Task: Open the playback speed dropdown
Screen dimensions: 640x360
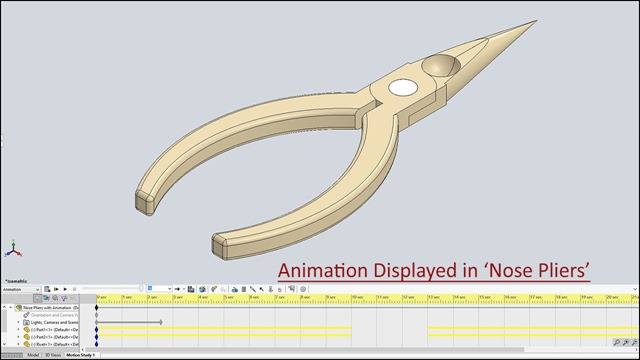Action: [159, 289]
